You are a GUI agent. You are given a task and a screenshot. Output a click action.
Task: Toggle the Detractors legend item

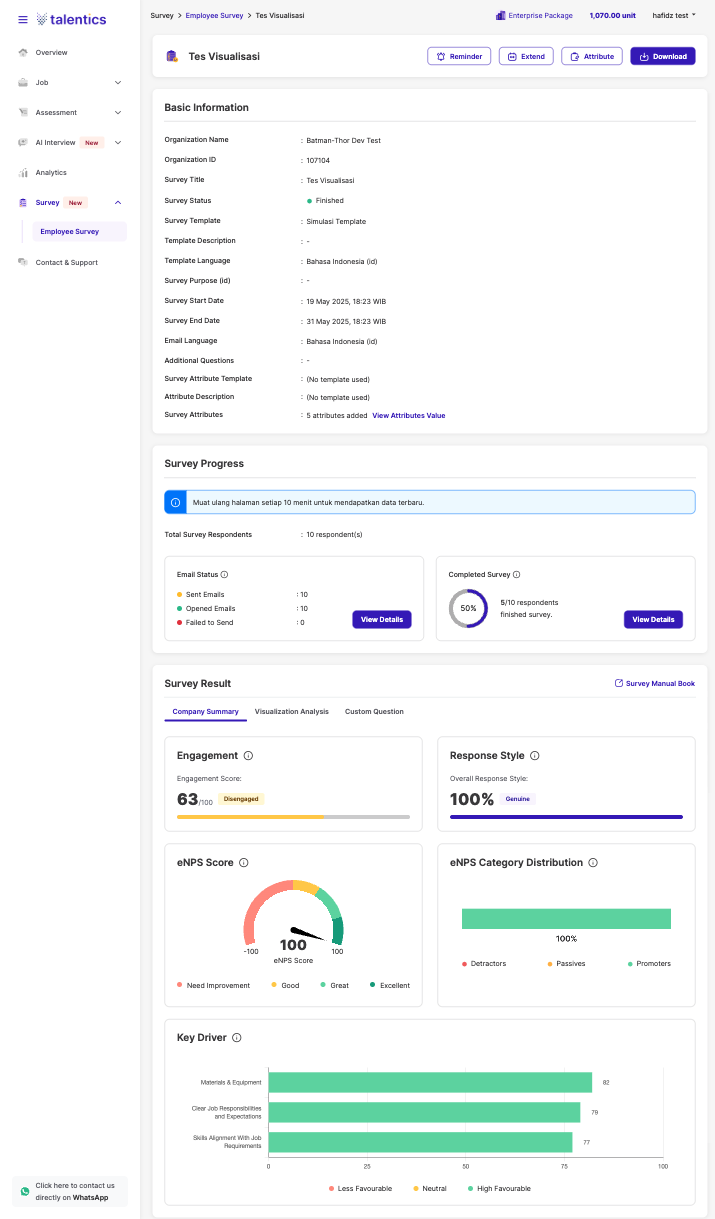[x=484, y=964]
